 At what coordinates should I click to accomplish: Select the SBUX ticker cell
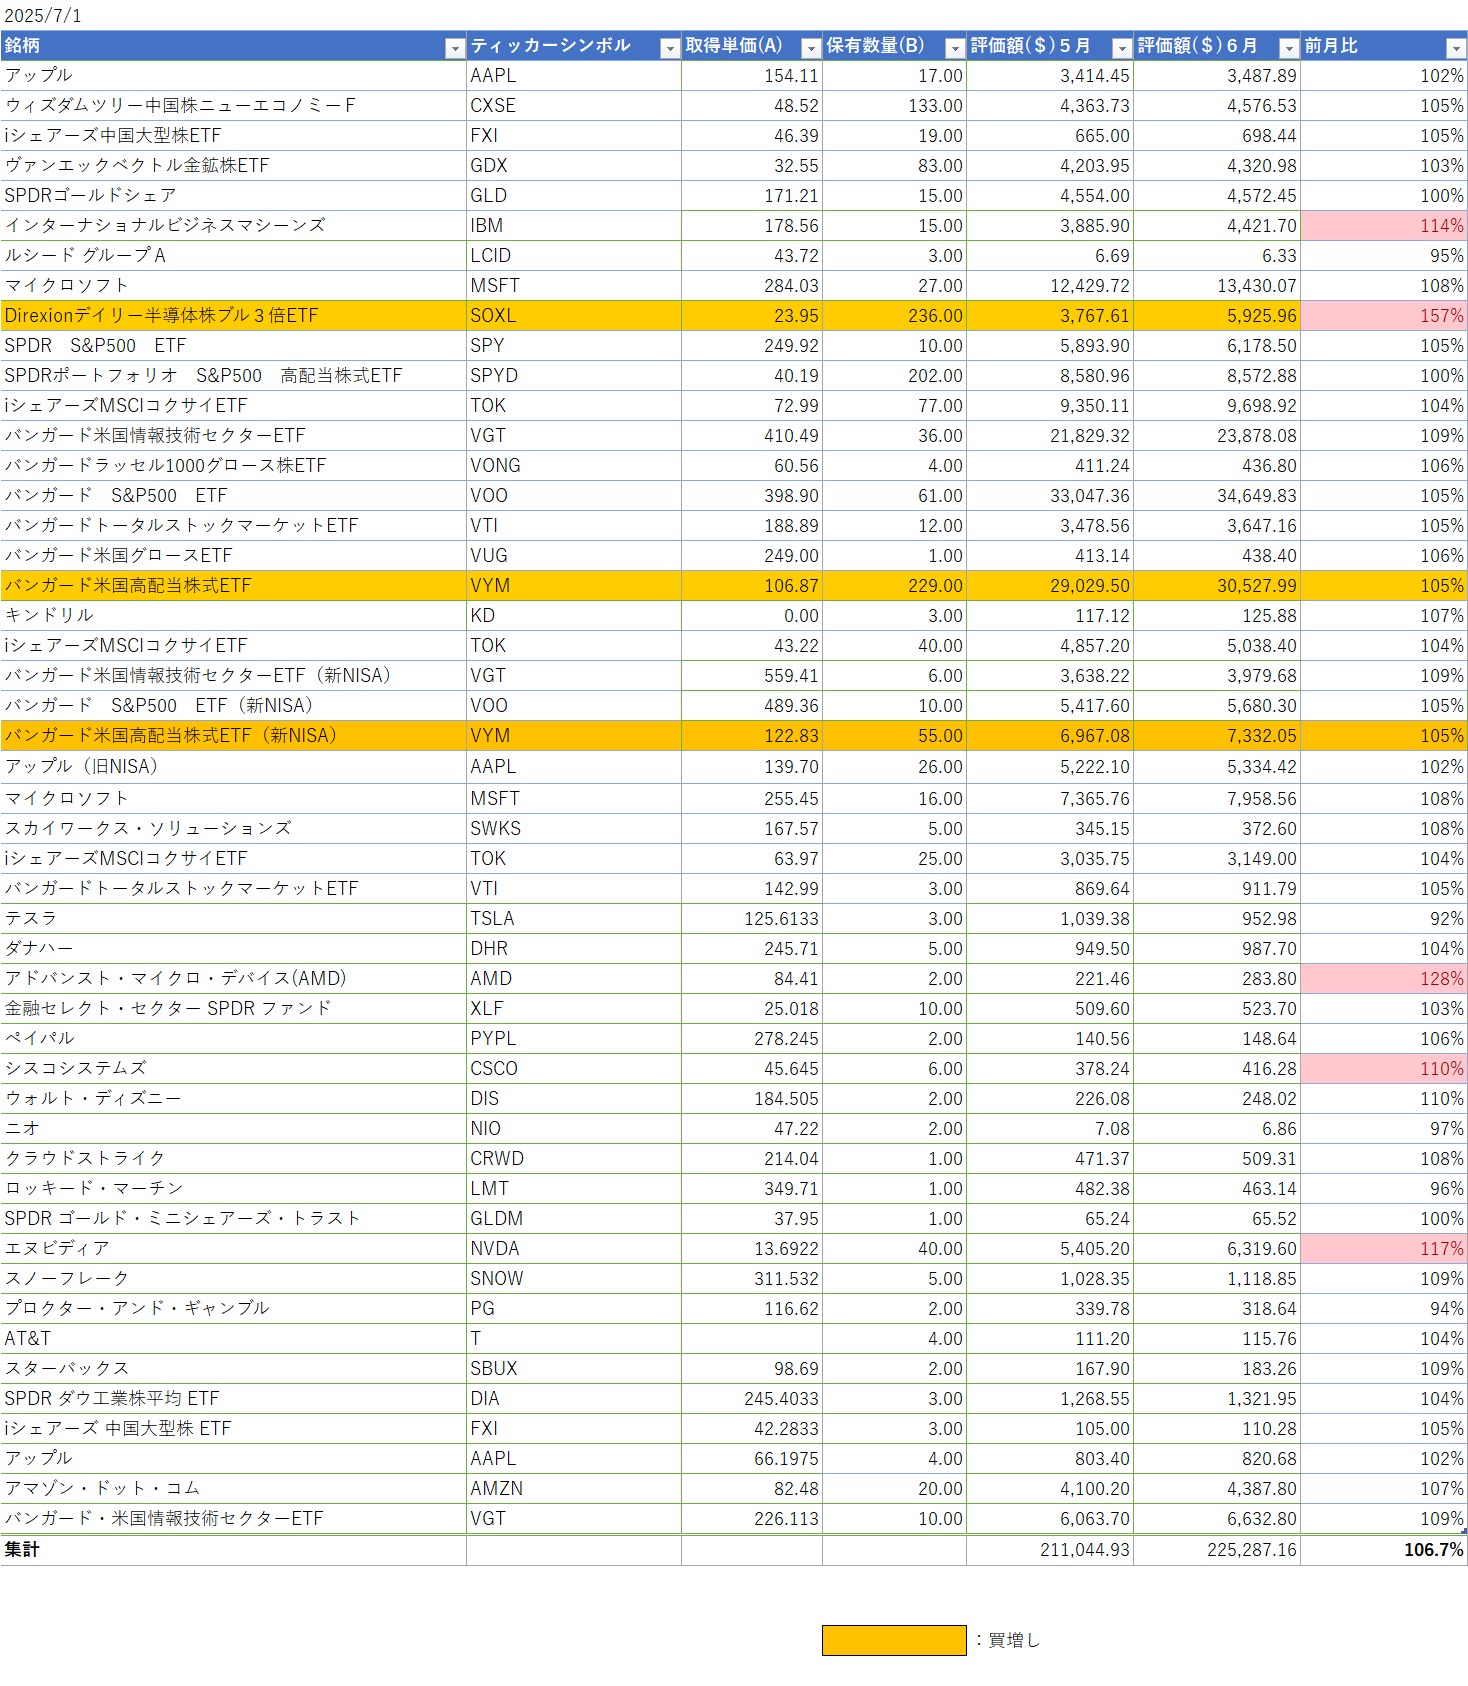574,1369
